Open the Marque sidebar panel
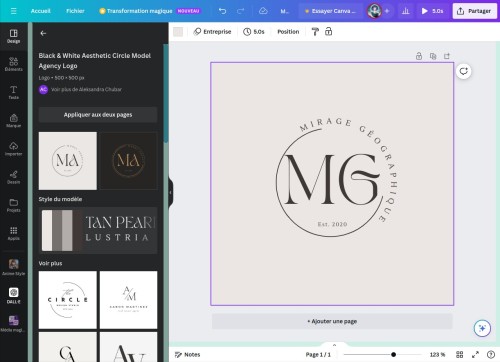 pyautogui.click(x=14, y=120)
